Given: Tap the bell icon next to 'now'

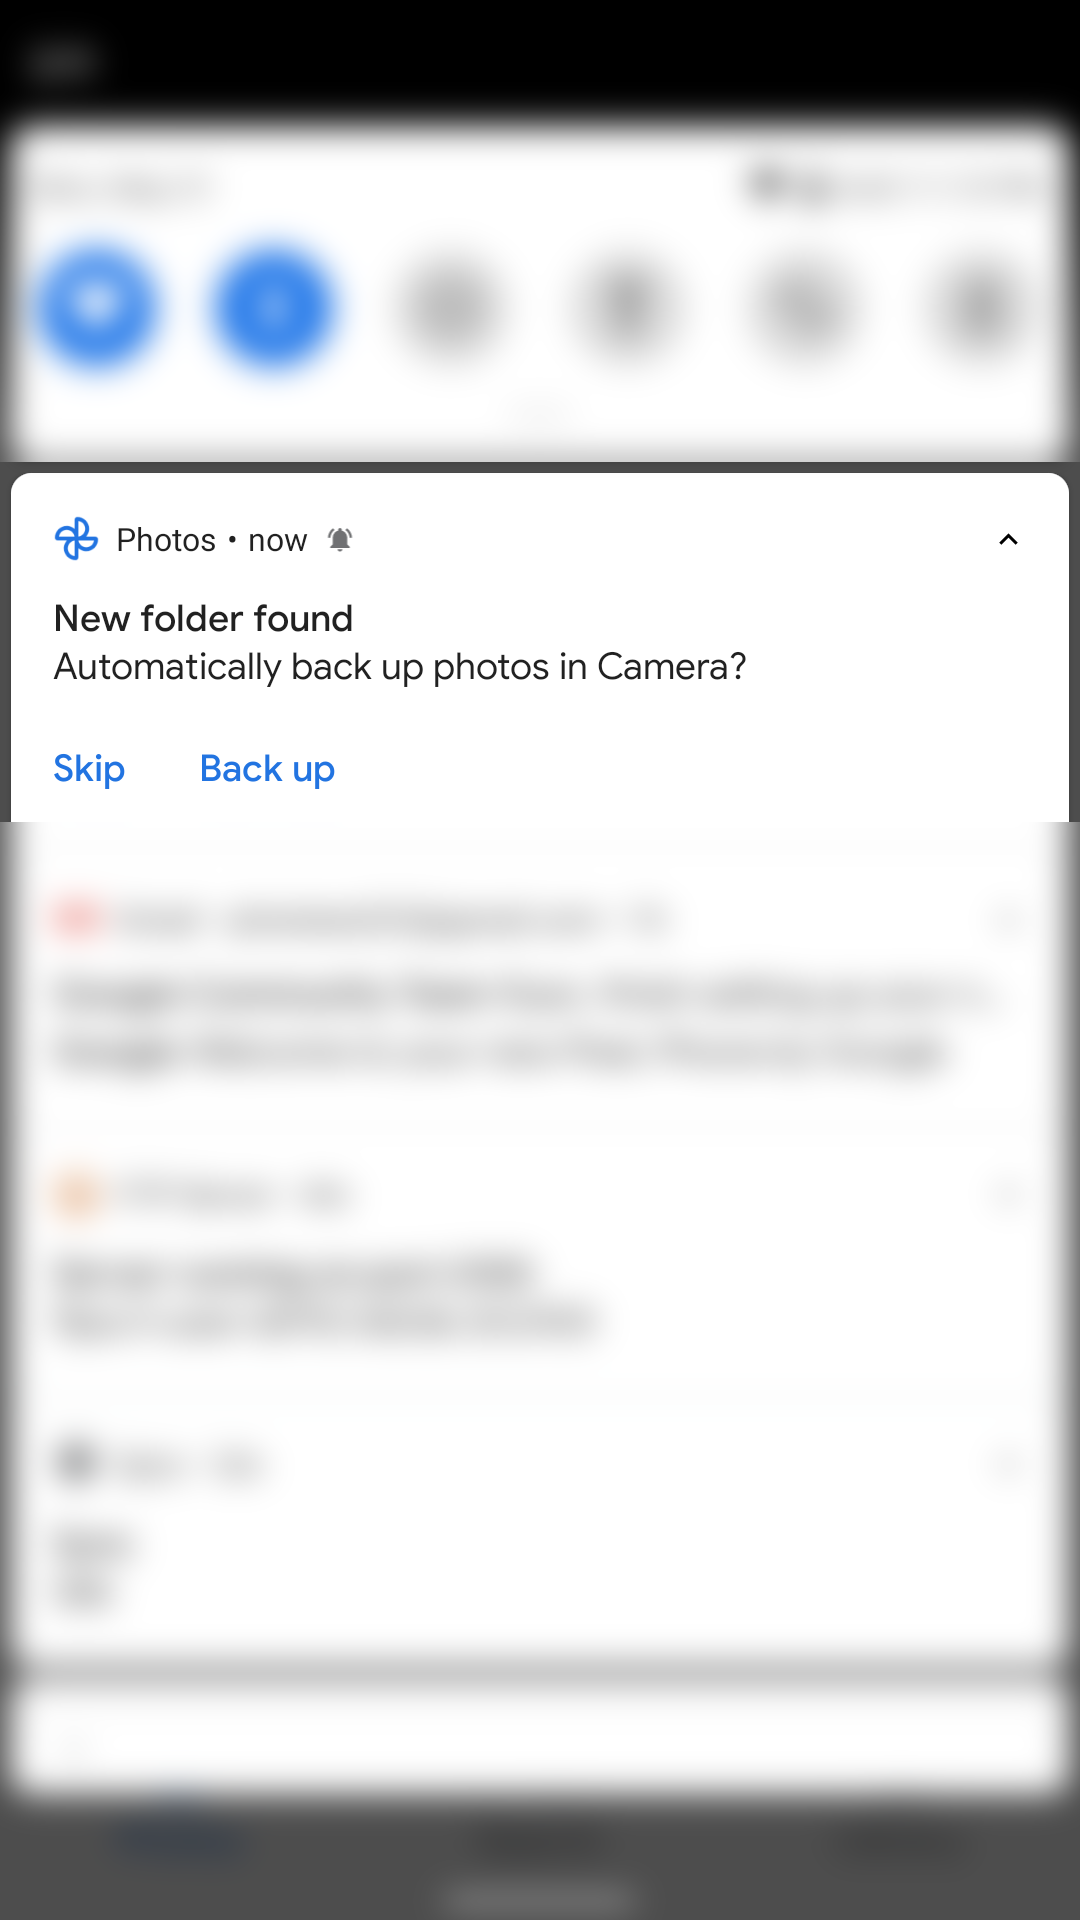Looking at the screenshot, I should tap(340, 539).
